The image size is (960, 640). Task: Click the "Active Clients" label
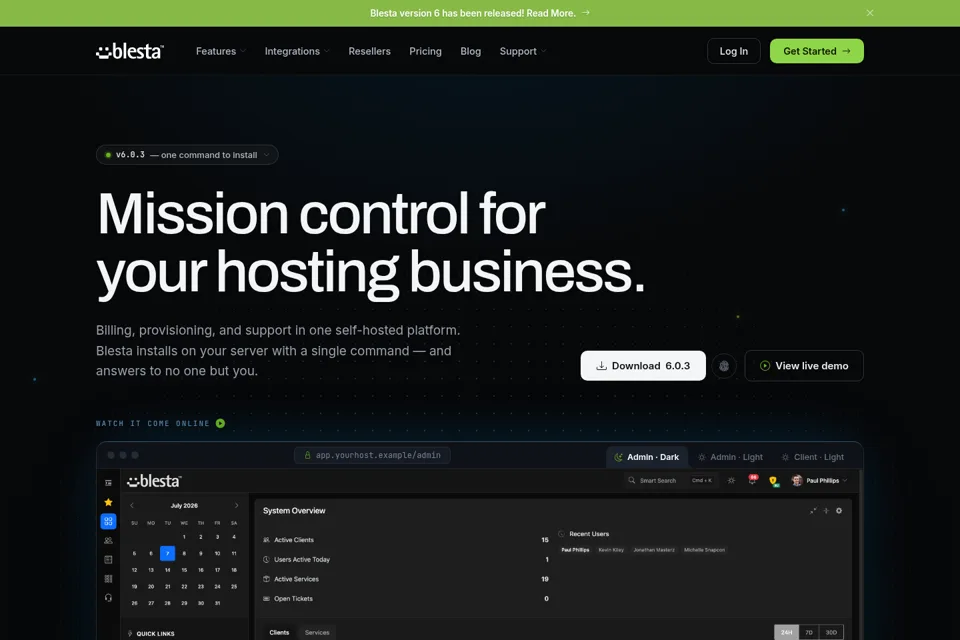(294, 540)
